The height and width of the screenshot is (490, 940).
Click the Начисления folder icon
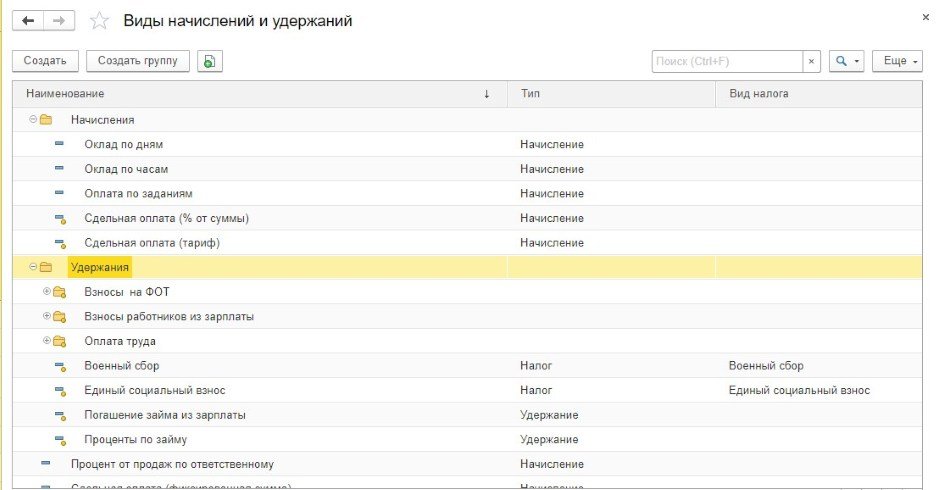click(46, 120)
